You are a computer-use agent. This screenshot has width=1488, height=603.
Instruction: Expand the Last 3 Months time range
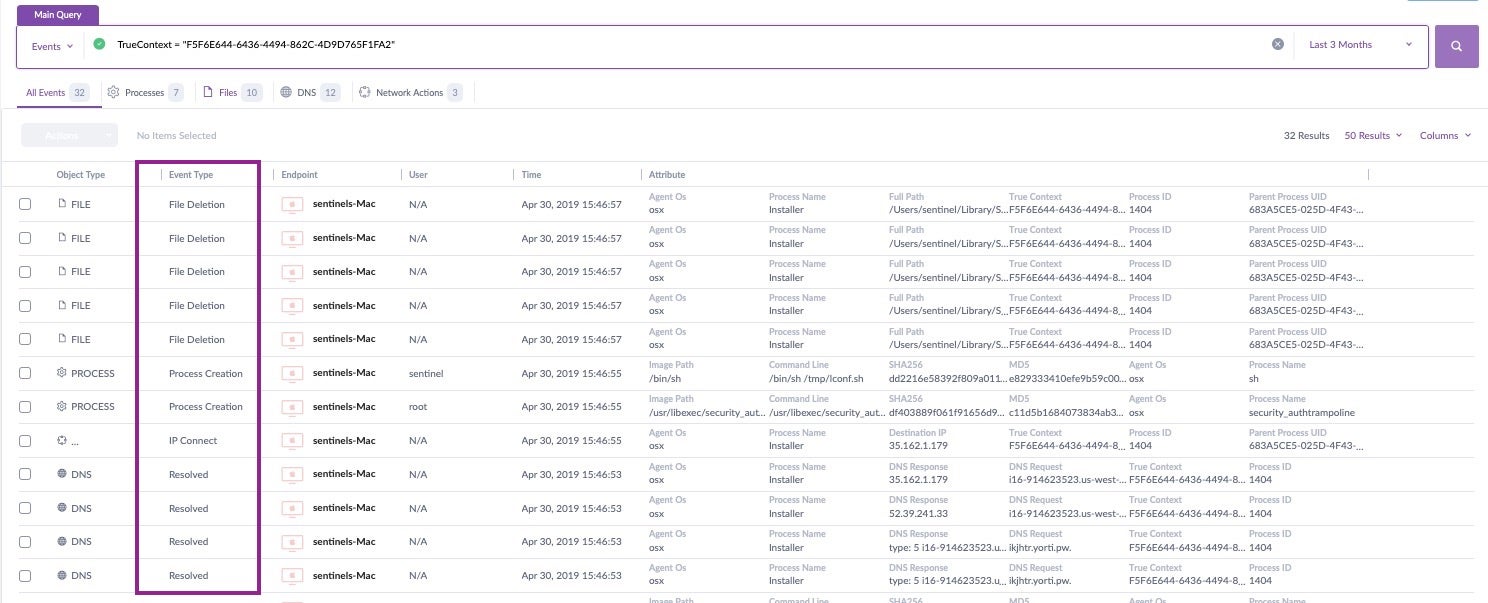tap(1360, 45)
